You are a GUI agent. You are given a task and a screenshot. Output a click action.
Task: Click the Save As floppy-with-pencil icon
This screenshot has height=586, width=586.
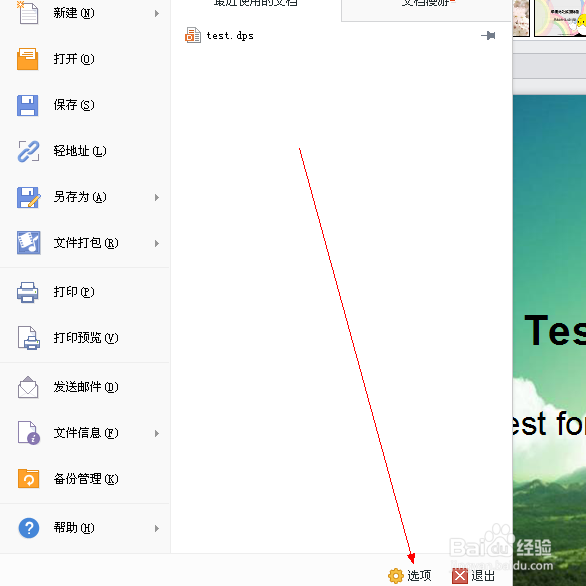28,197
